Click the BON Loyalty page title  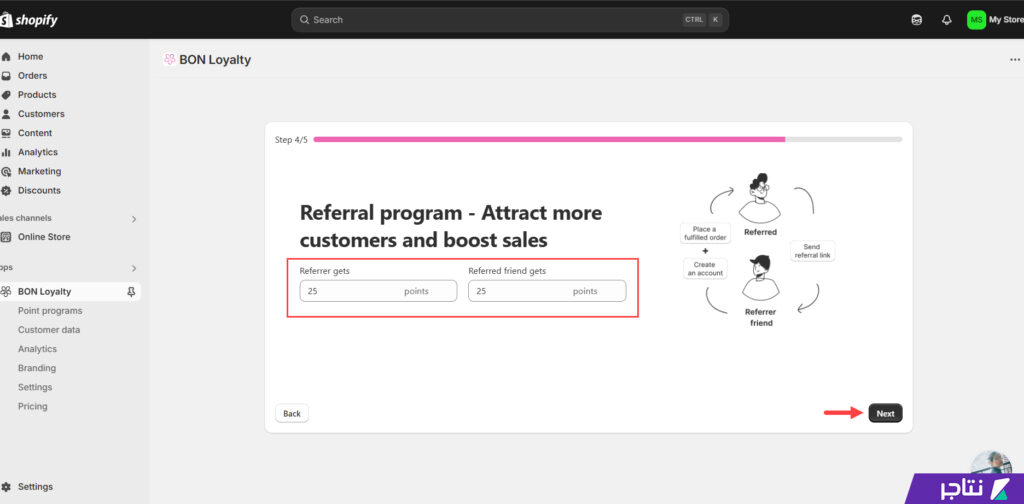click(x=215, y=60)
